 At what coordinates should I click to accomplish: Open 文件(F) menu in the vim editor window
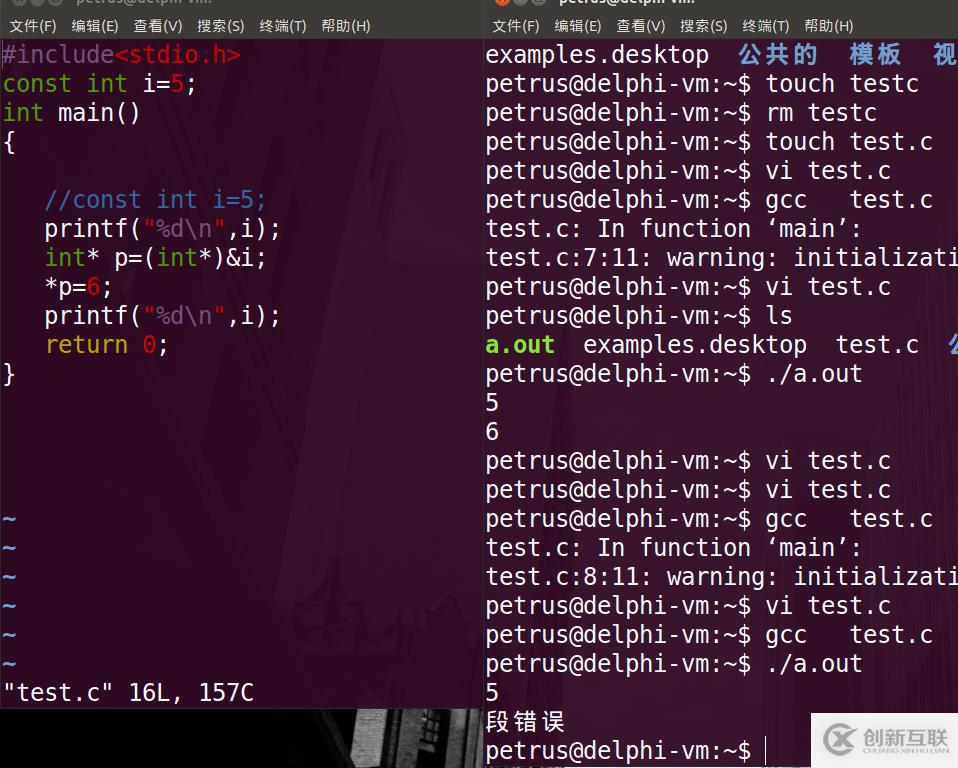coord(33,26)
